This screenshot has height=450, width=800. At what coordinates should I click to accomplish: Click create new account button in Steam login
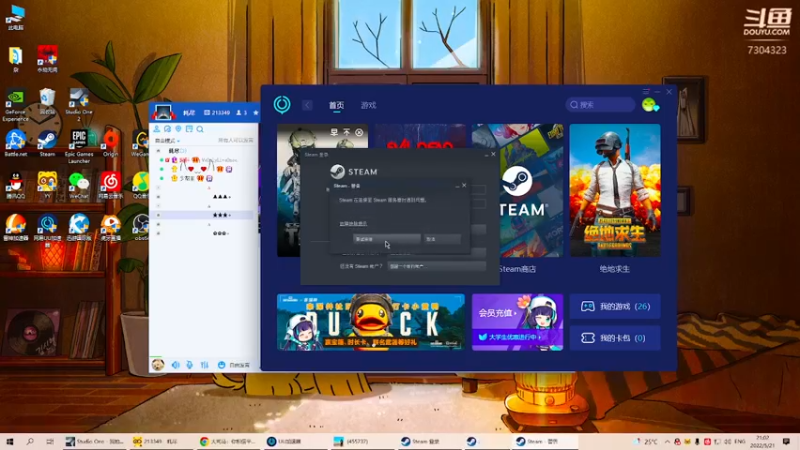click(x=436, y=266)
